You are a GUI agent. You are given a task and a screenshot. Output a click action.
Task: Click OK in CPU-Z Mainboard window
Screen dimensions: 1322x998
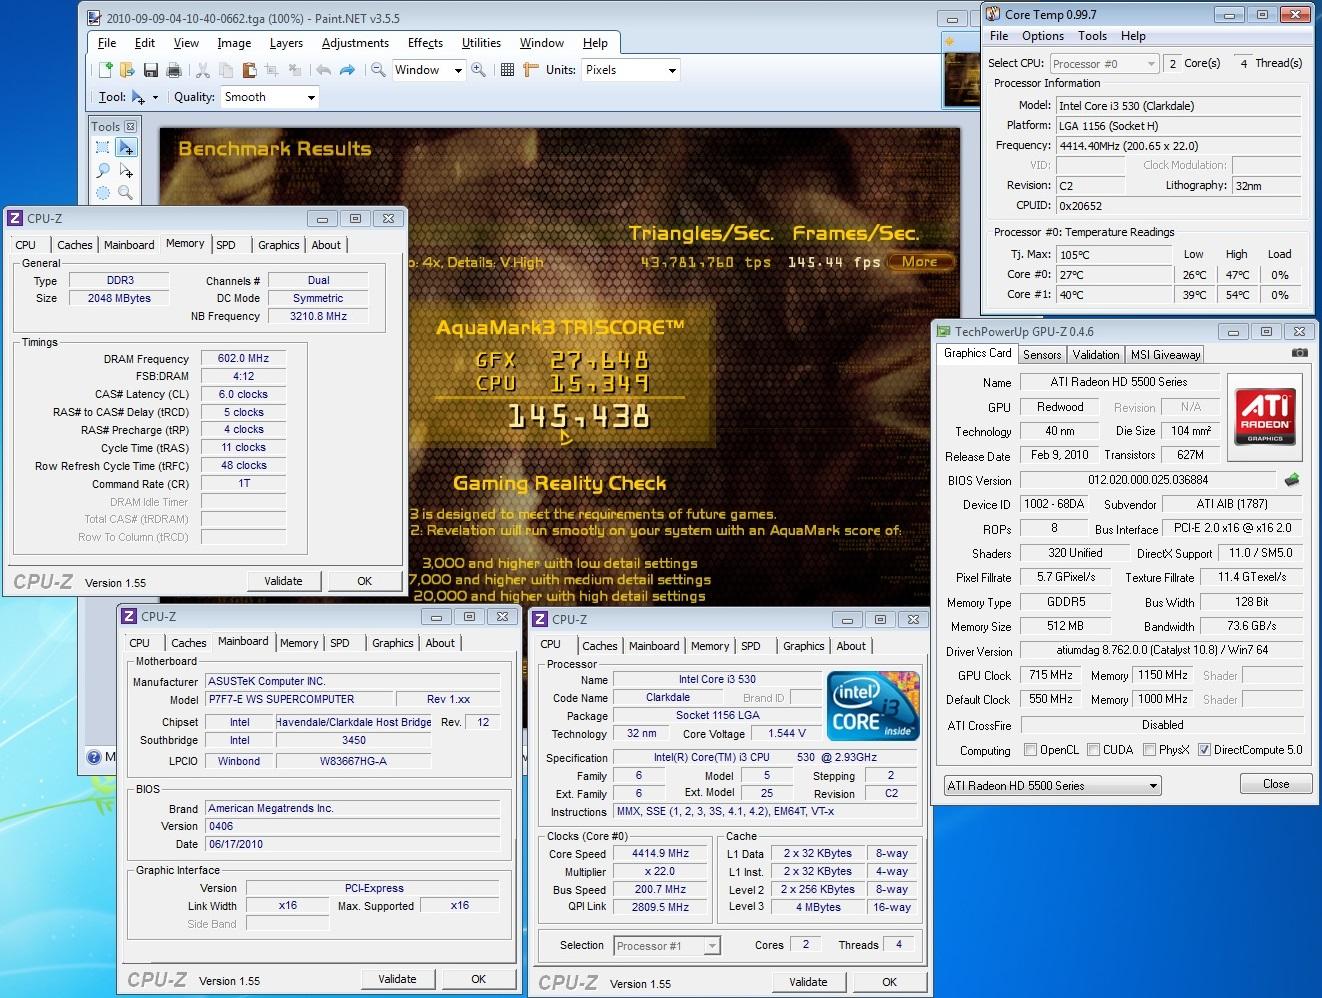click(x=479, y=979)
